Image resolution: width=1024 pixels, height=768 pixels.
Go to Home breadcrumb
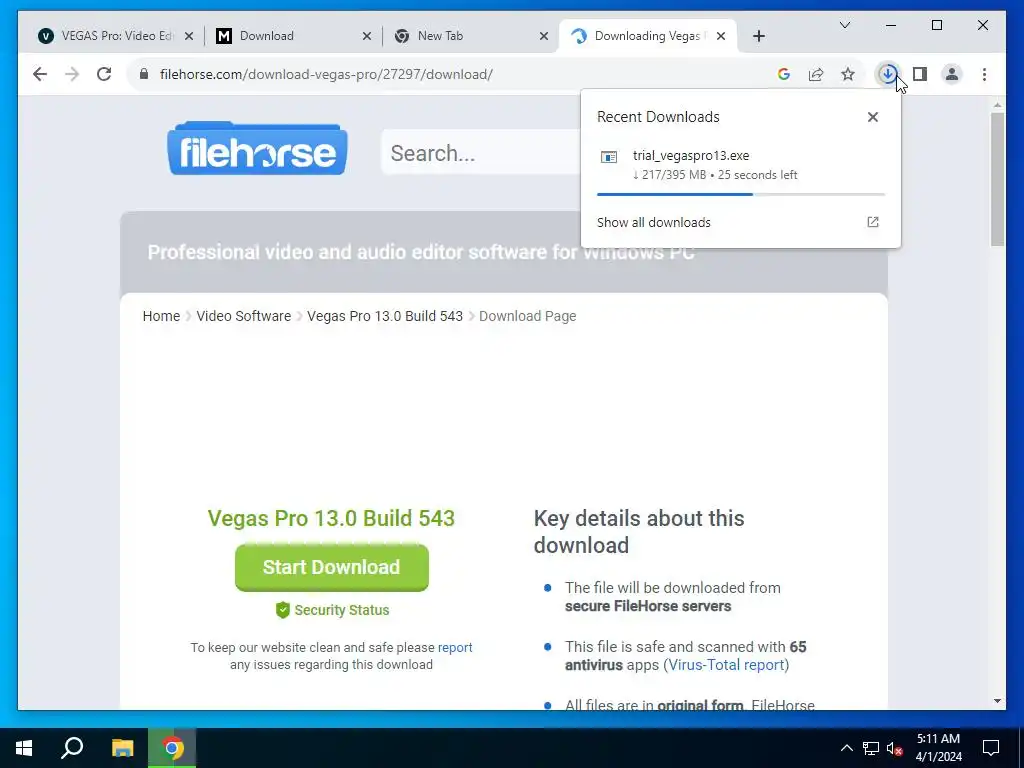pyautogui.click(x=161, y=316)
